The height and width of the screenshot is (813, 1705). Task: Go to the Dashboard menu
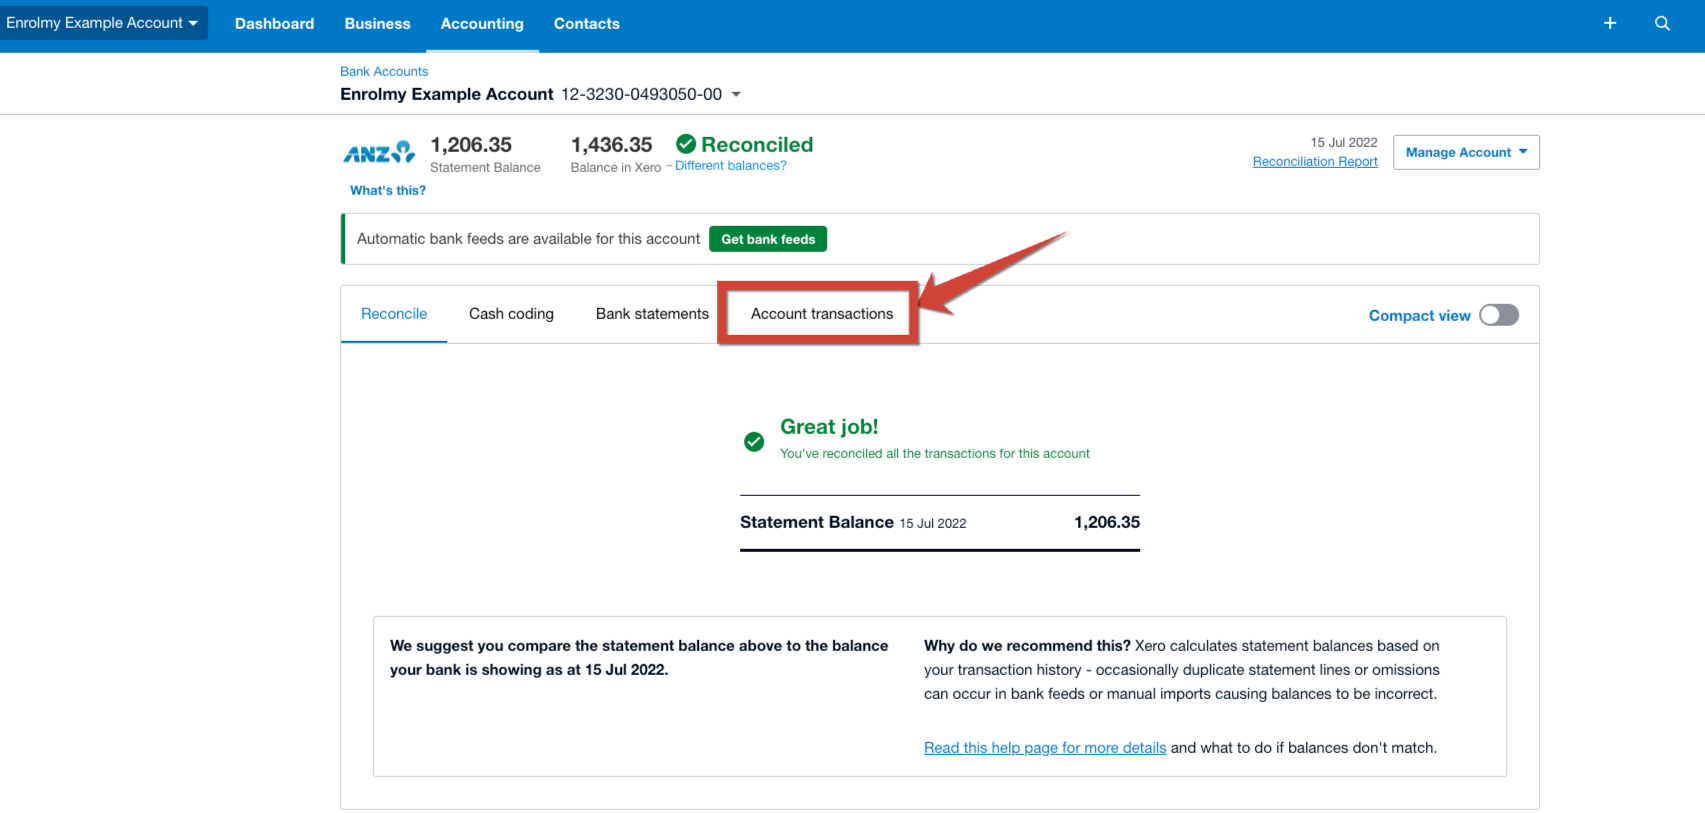[x=274, y=24]
